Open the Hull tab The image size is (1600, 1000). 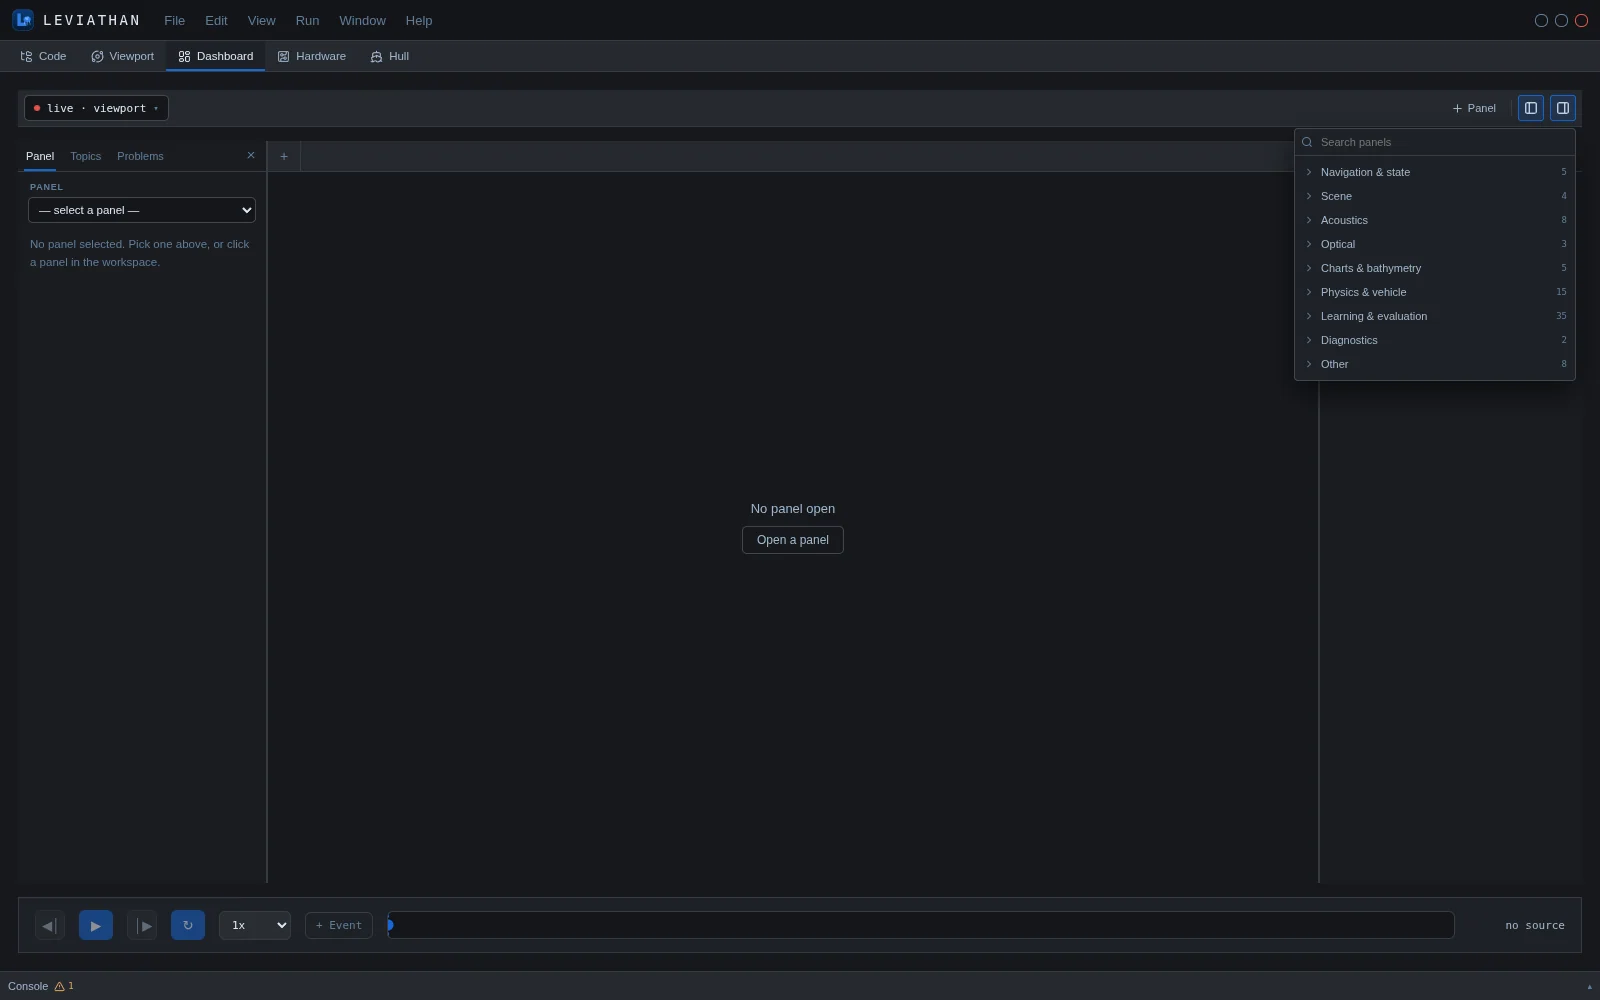pyautogui.click(x=390, y=56)
